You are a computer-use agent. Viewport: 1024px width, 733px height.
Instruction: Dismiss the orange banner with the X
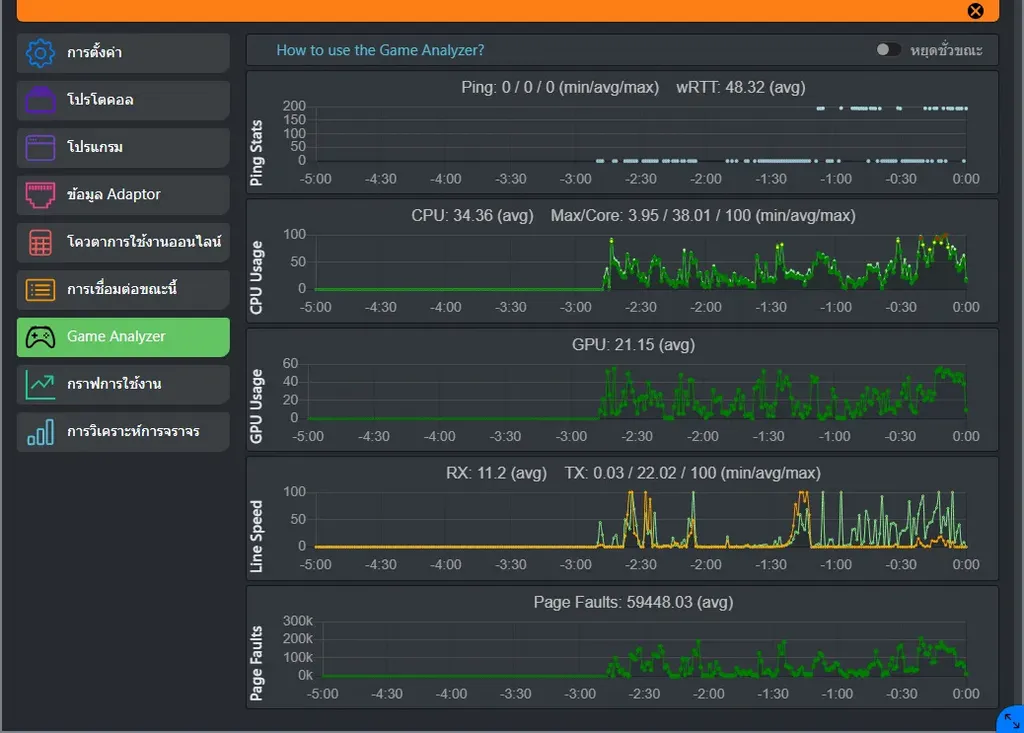pyautogui.click(x=975, y=10)
